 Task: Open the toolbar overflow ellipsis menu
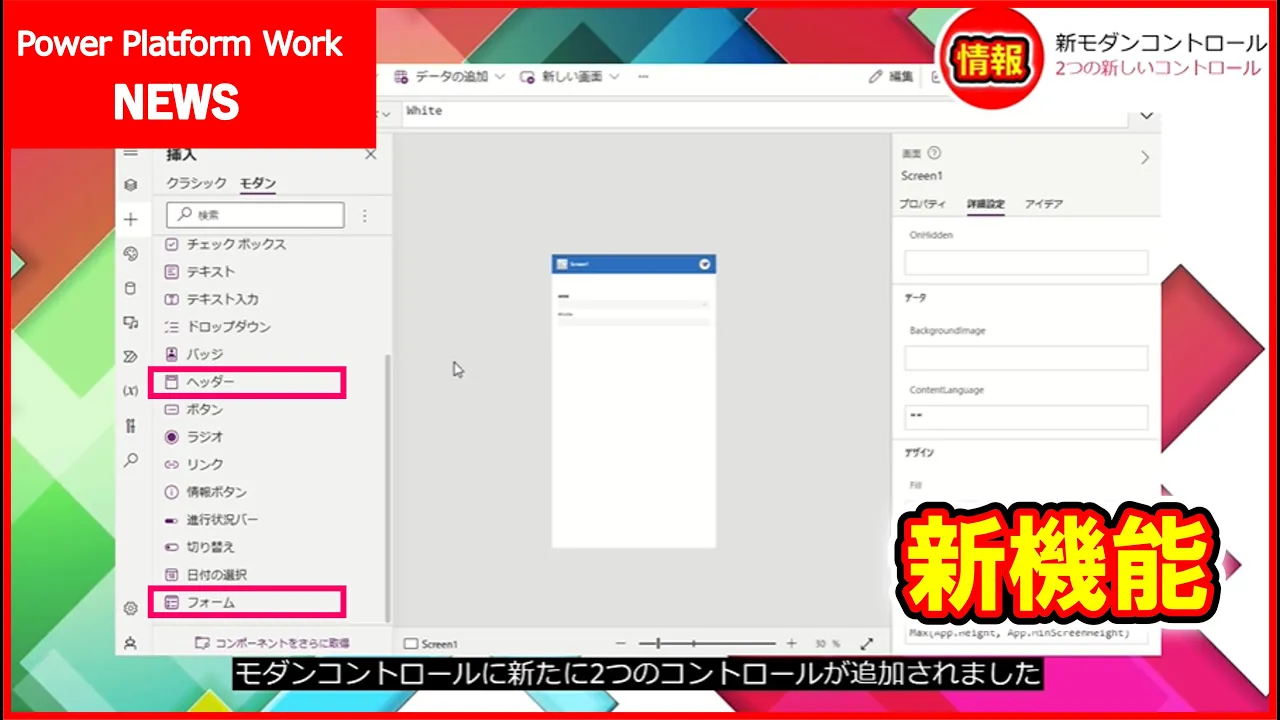click(643, 77)
